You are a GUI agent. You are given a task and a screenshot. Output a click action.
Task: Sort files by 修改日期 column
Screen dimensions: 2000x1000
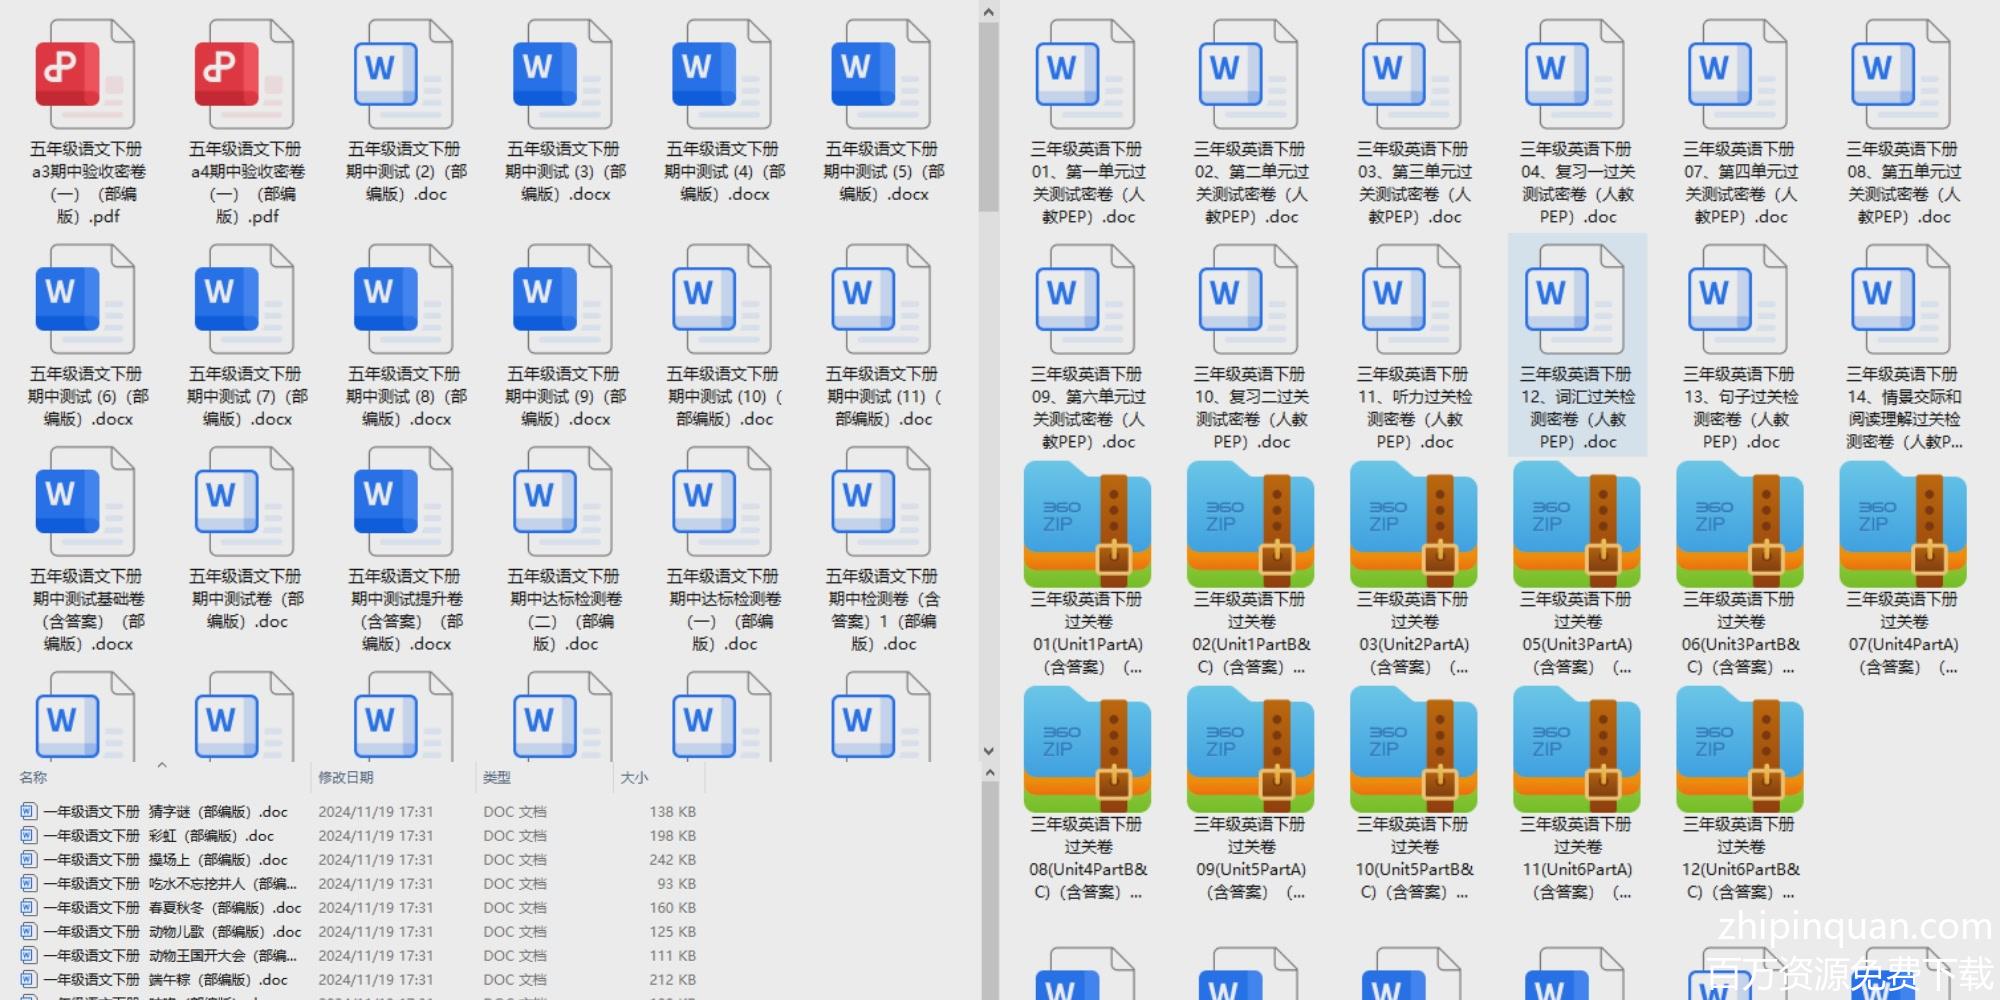click(x=346, y=777)
